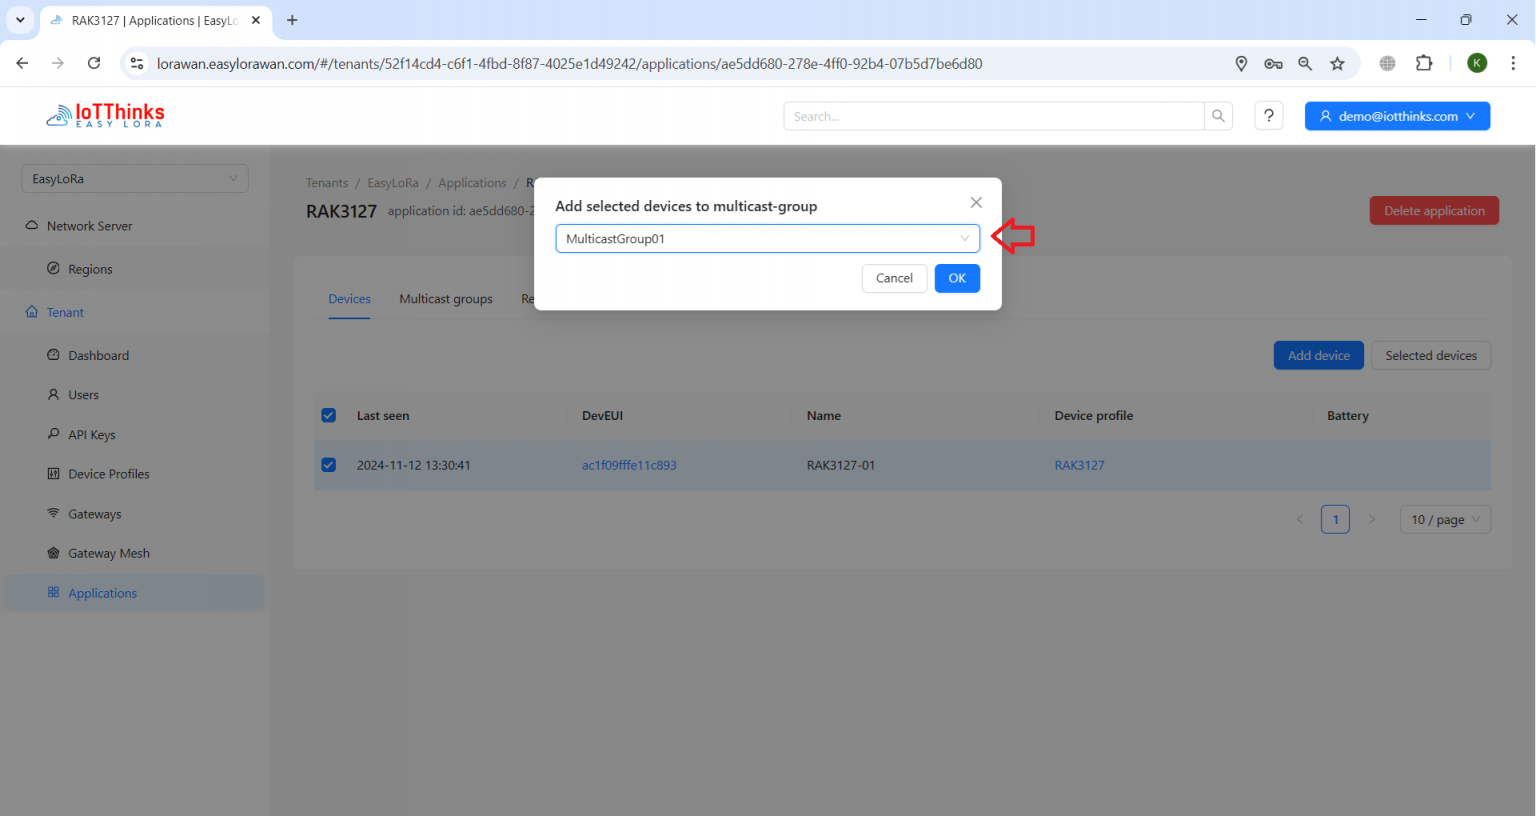Uncheck the RAK3127-01 device row
The image size is (1536, 816).
click(328, 465)
